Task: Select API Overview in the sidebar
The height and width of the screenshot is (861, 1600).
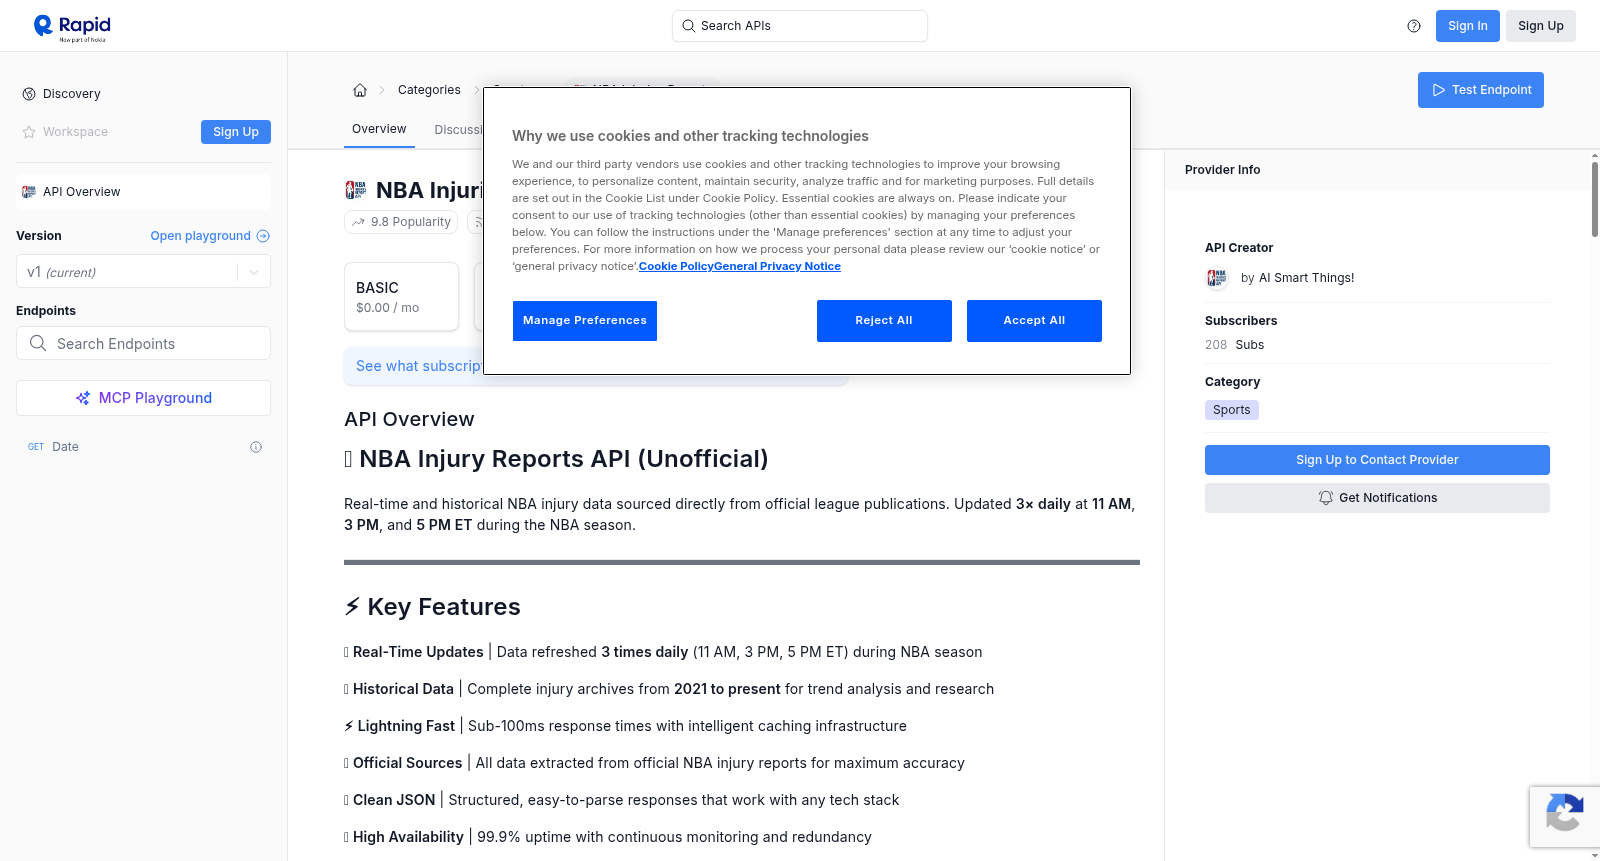Action: [x=143, y=192]
